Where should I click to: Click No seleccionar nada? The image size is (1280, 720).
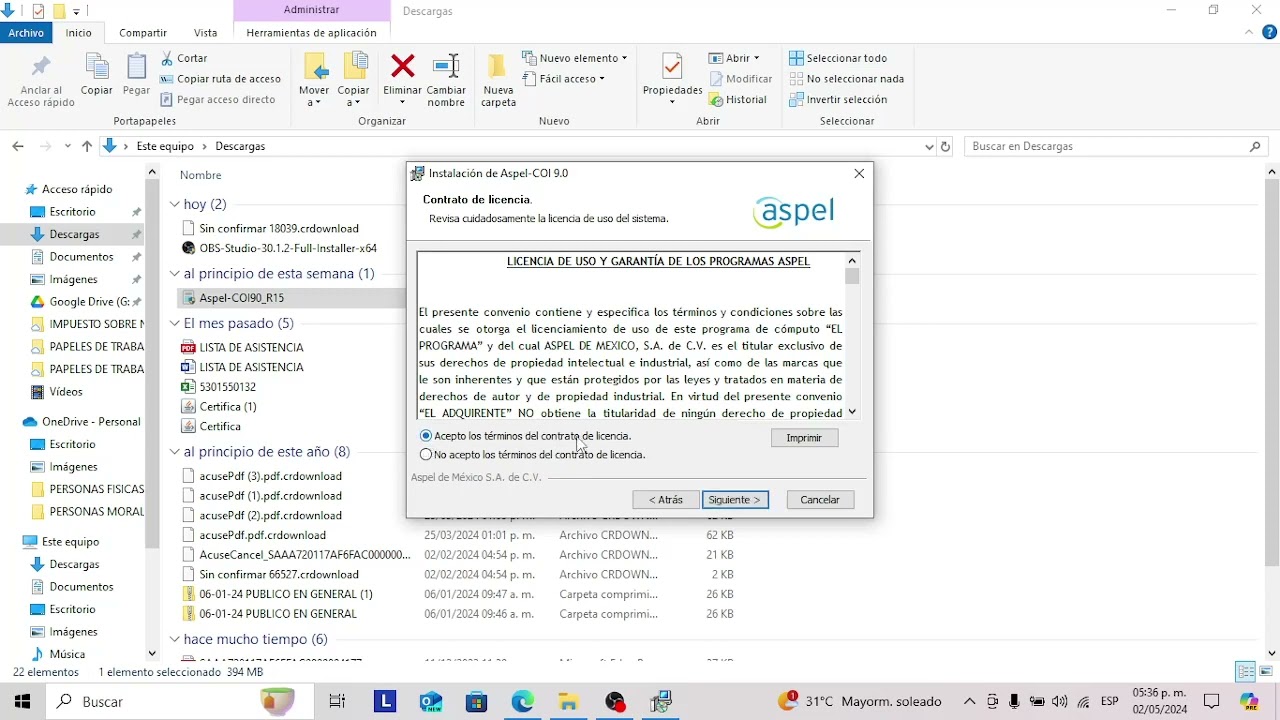[846, 79]
